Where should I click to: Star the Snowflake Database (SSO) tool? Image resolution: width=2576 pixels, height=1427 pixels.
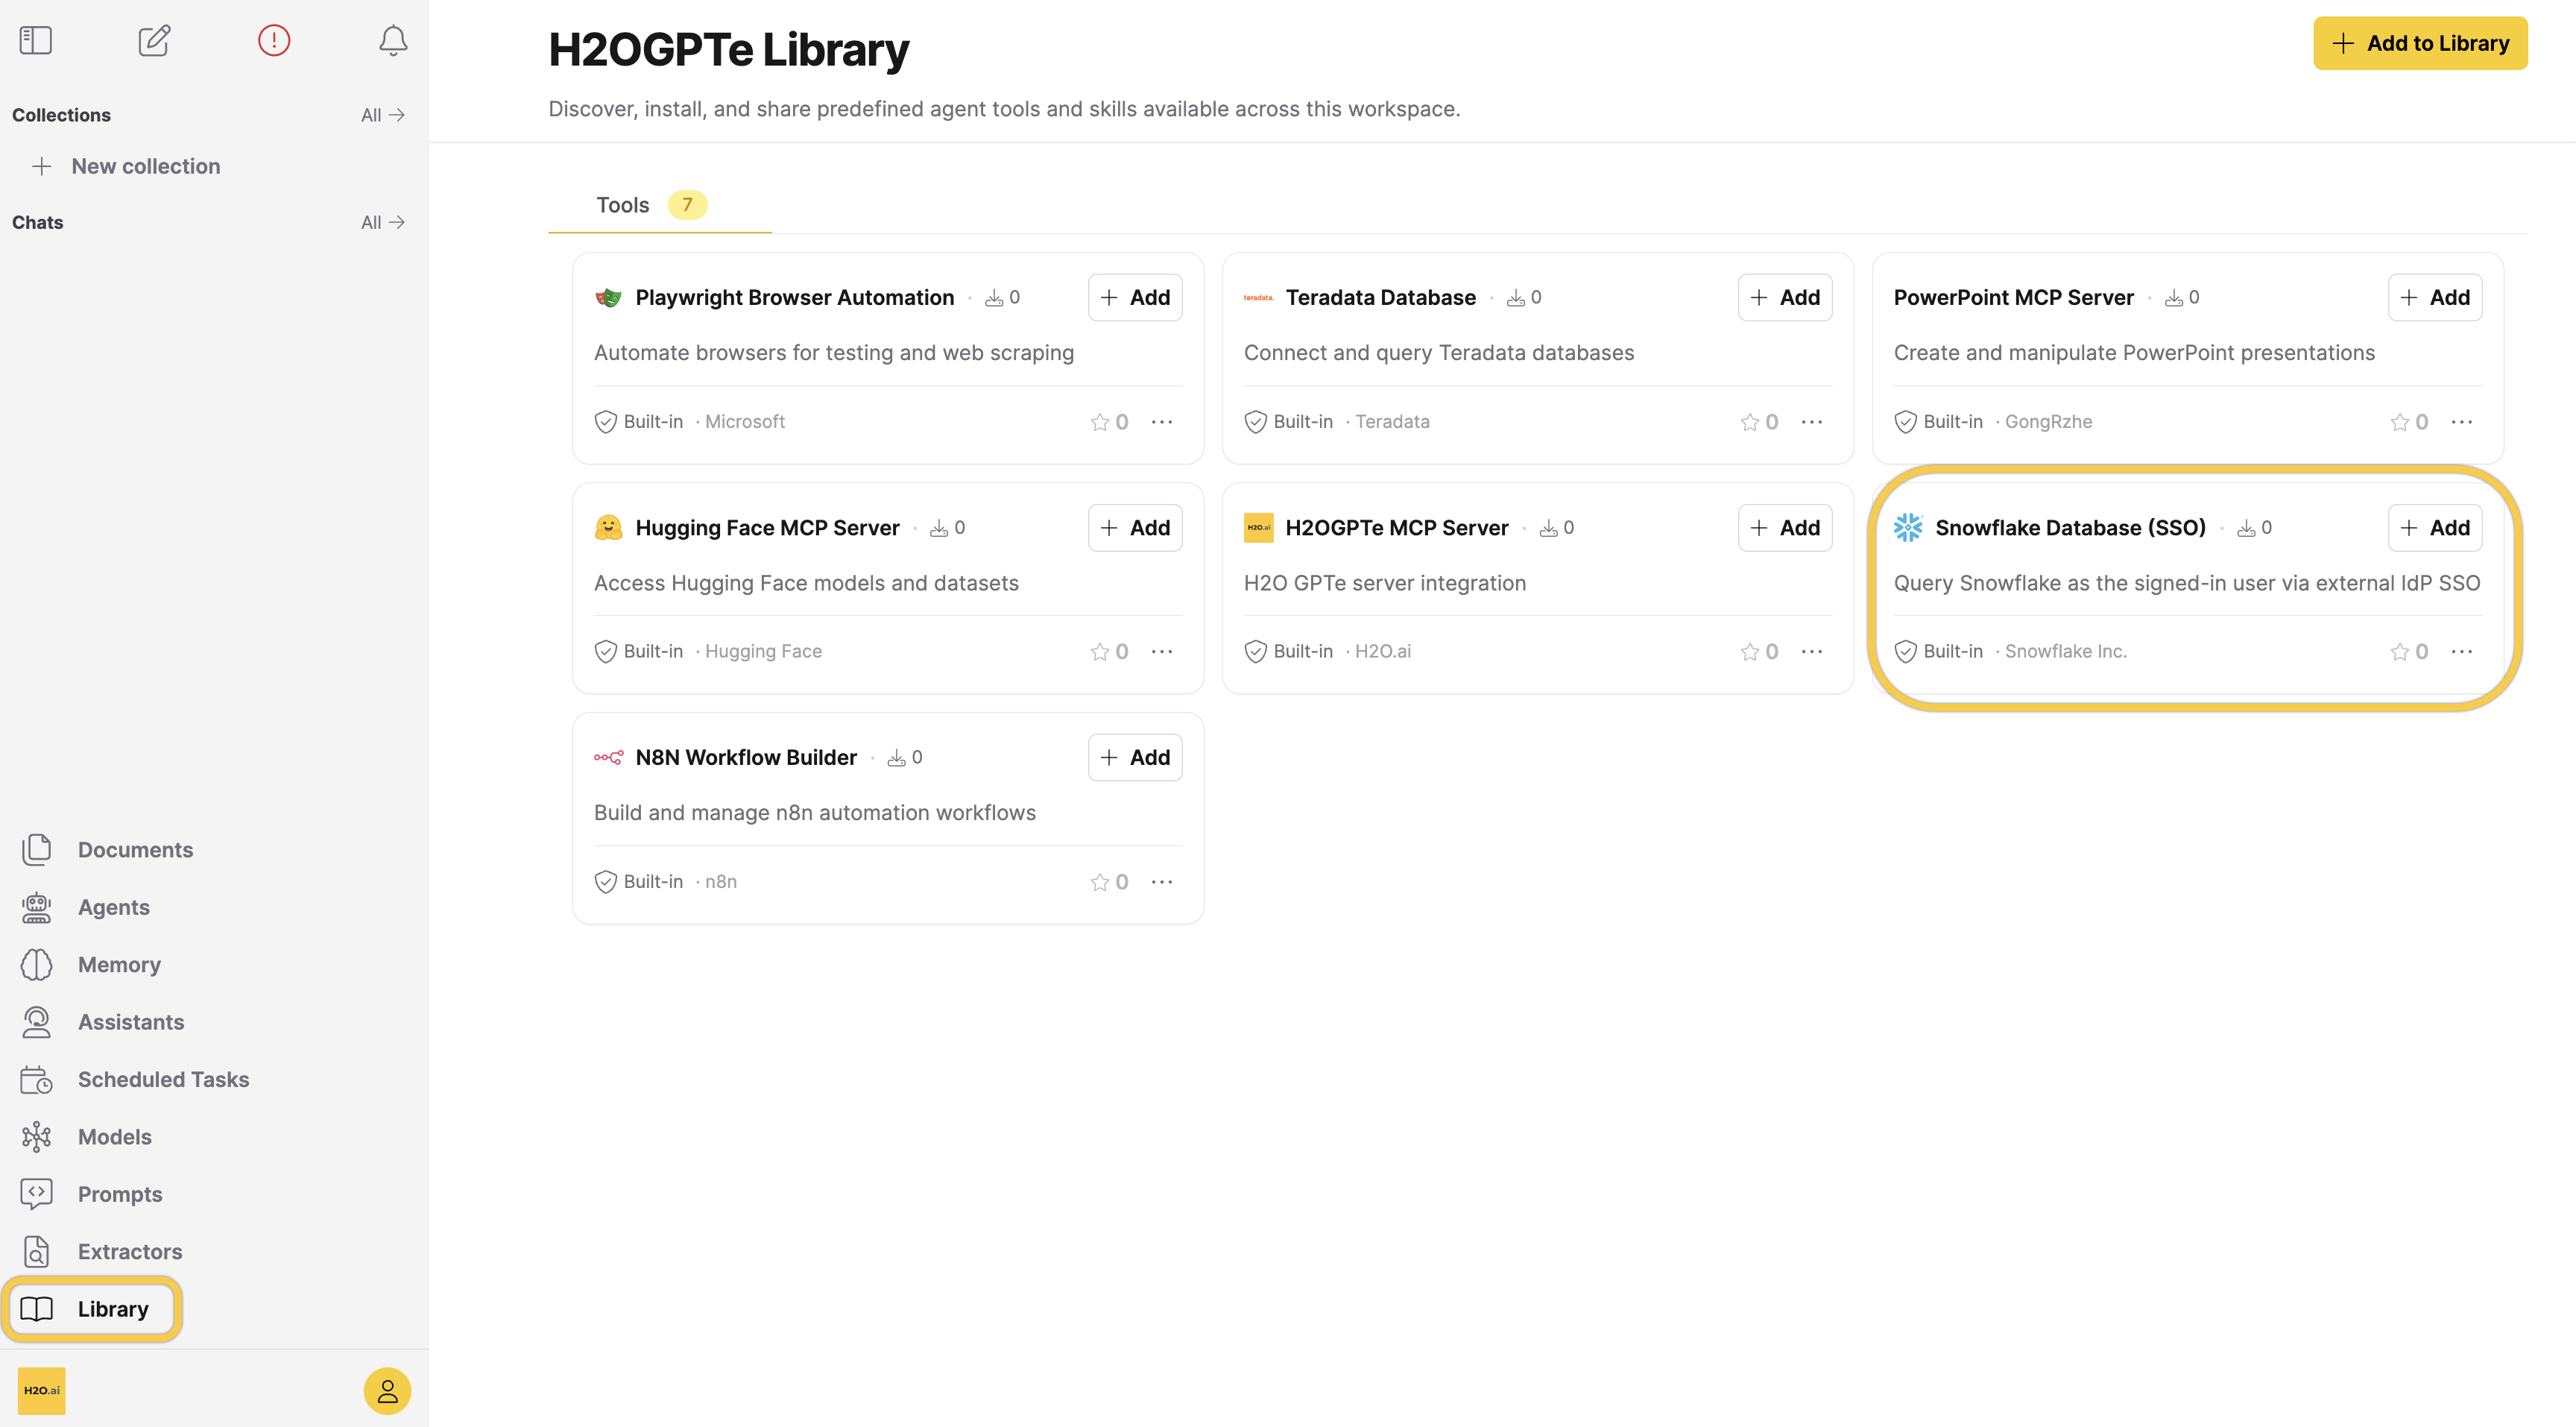[2400, 652]
